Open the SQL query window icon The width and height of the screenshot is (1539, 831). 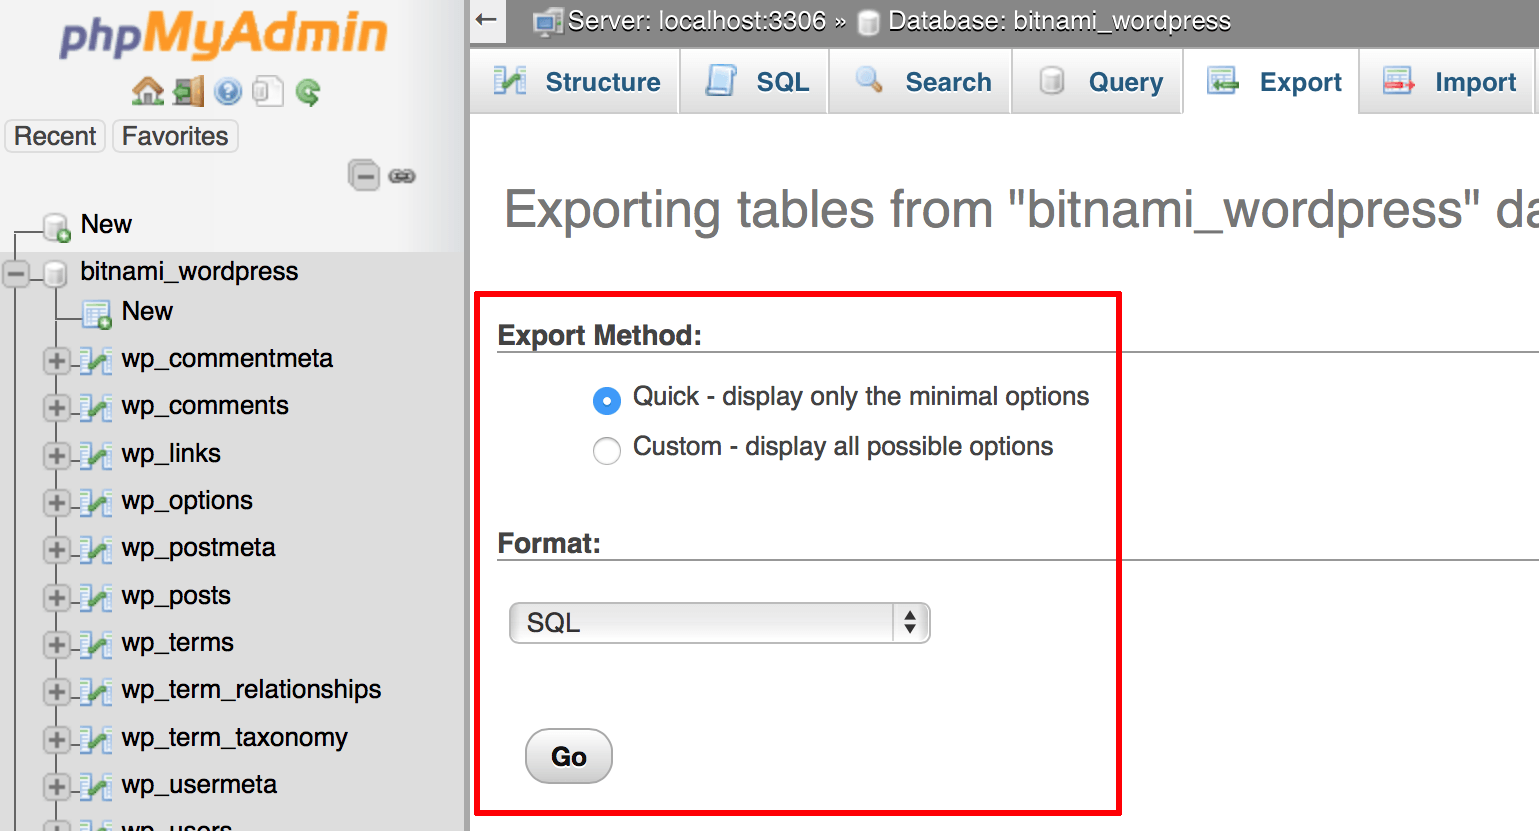[x=265, y=91]
